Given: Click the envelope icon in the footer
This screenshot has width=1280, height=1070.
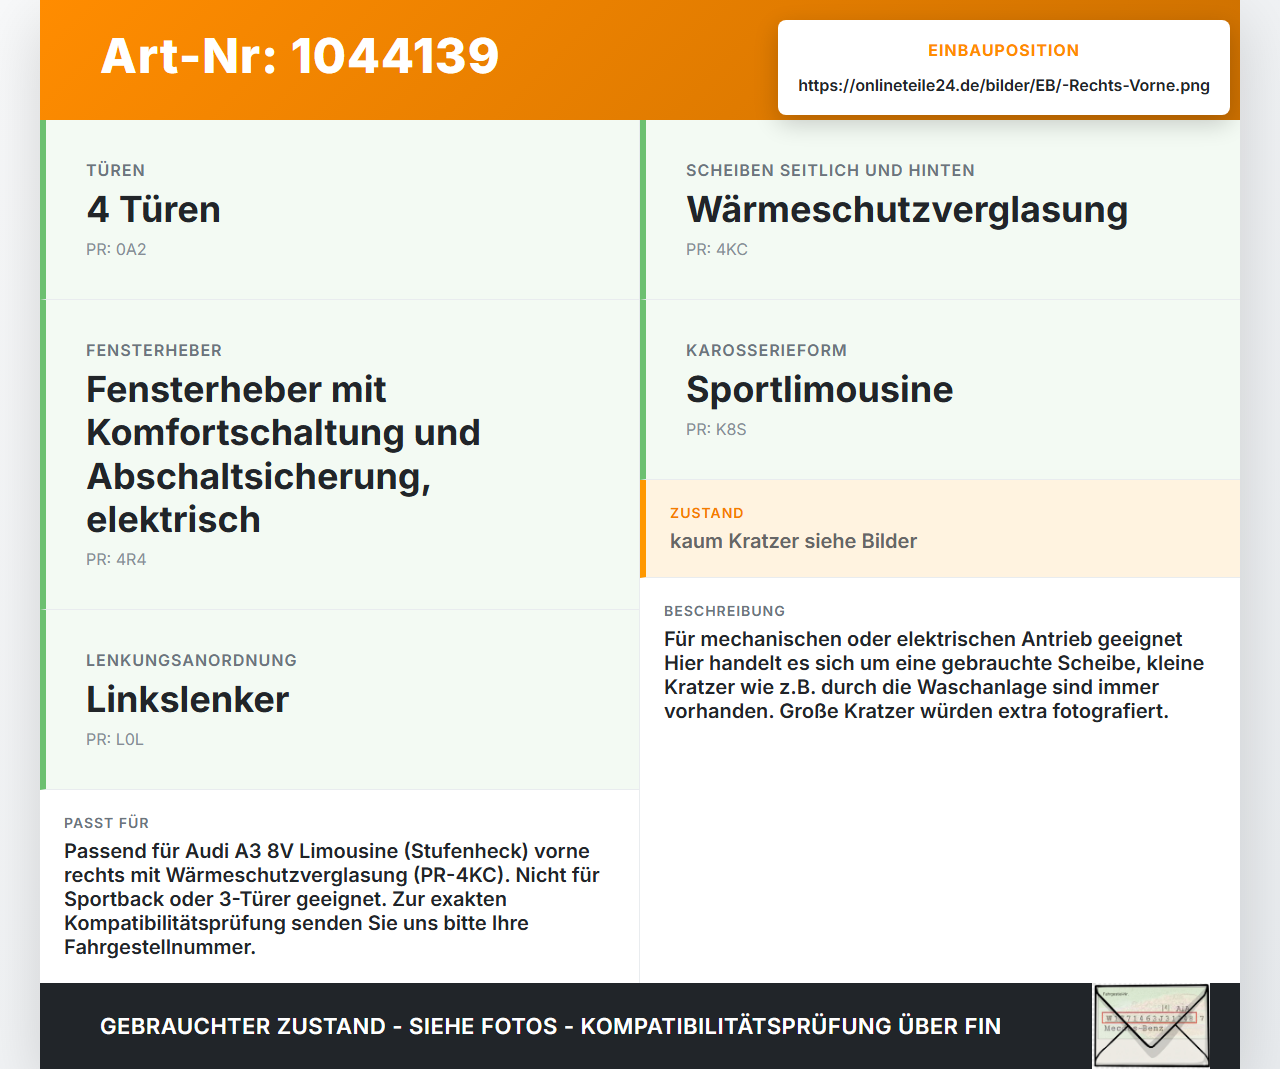Looking at the screenshot, I should (x=1151, y=1026).
